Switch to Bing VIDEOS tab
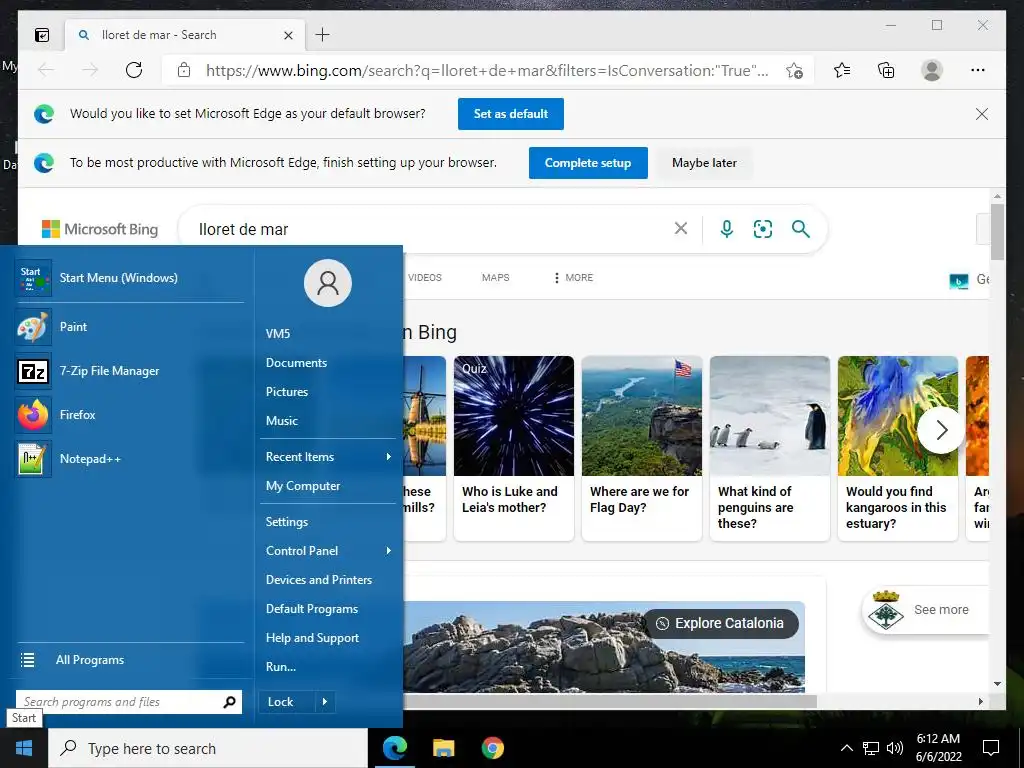1024x768 pixels. coord(424,278)
